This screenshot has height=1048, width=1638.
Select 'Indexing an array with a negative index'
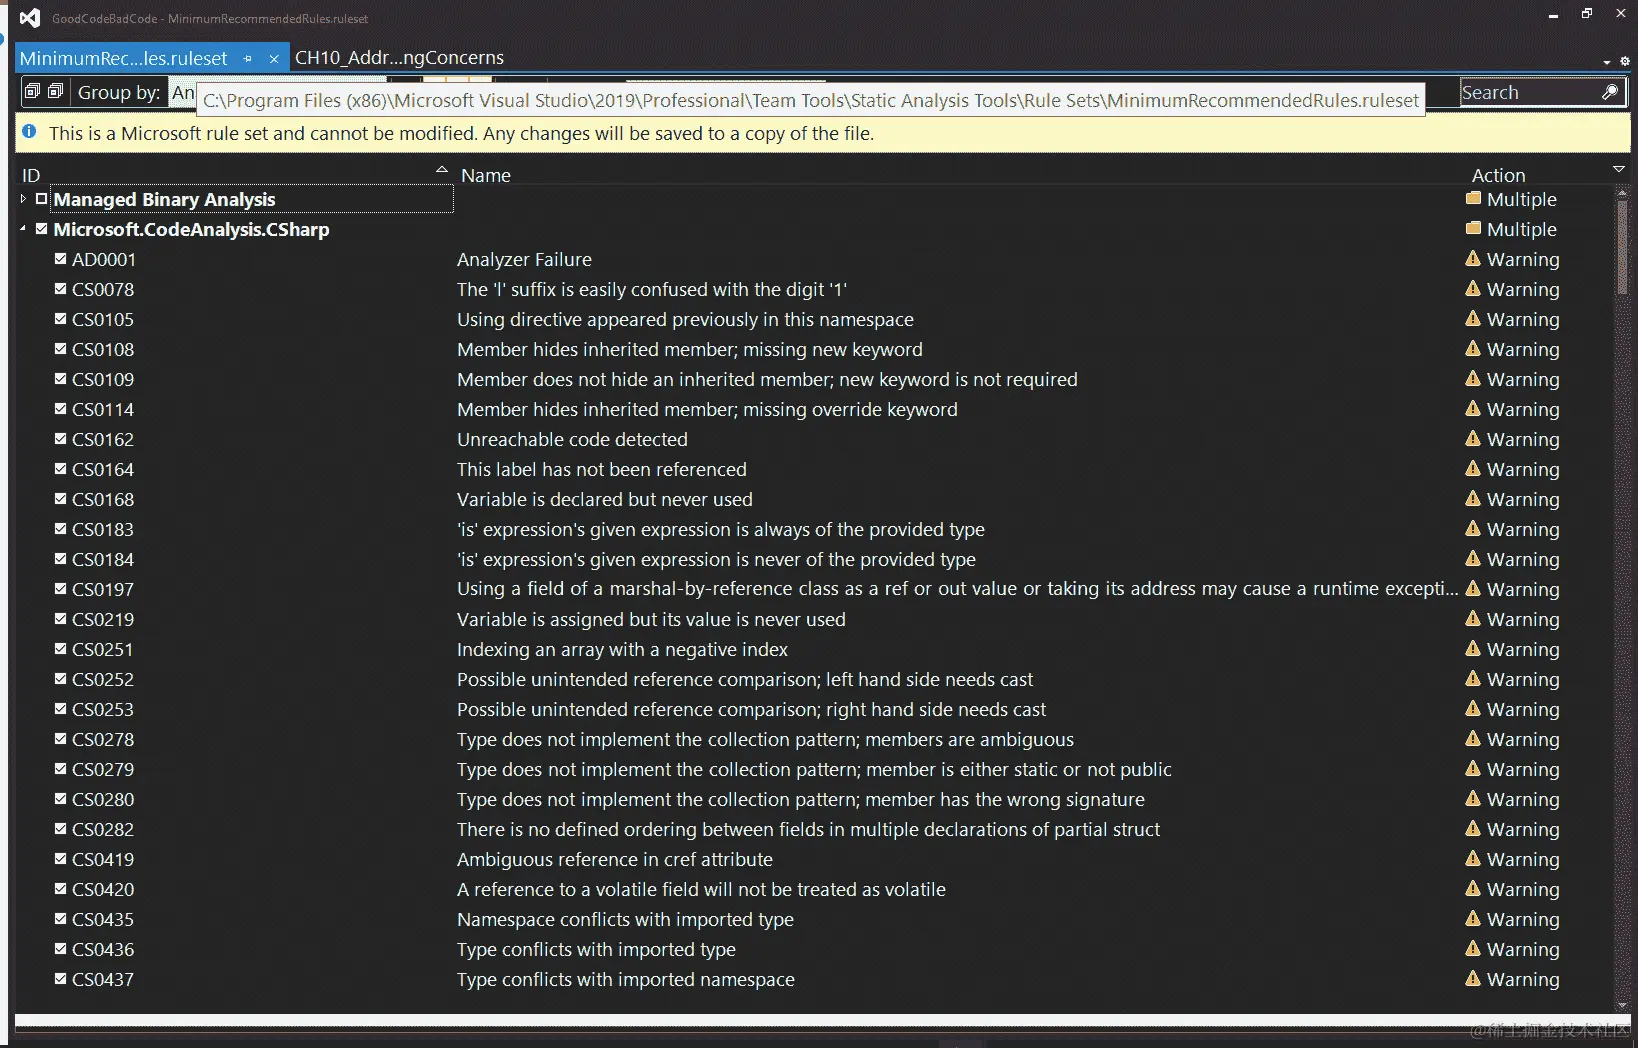coord(622,649)
